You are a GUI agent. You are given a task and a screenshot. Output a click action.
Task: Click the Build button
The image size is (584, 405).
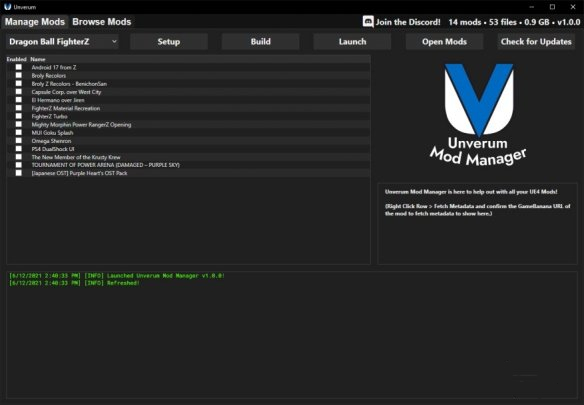tap(261, 41)
